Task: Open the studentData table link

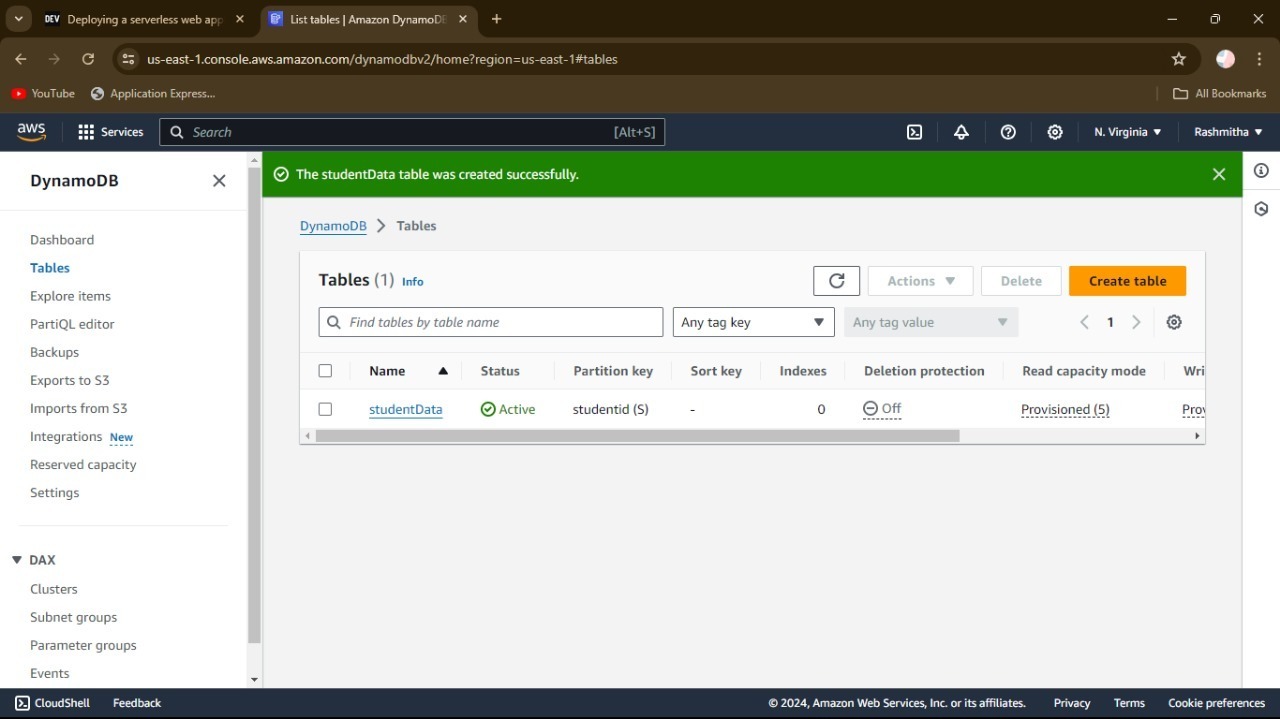Action: [x=406, y=409]
